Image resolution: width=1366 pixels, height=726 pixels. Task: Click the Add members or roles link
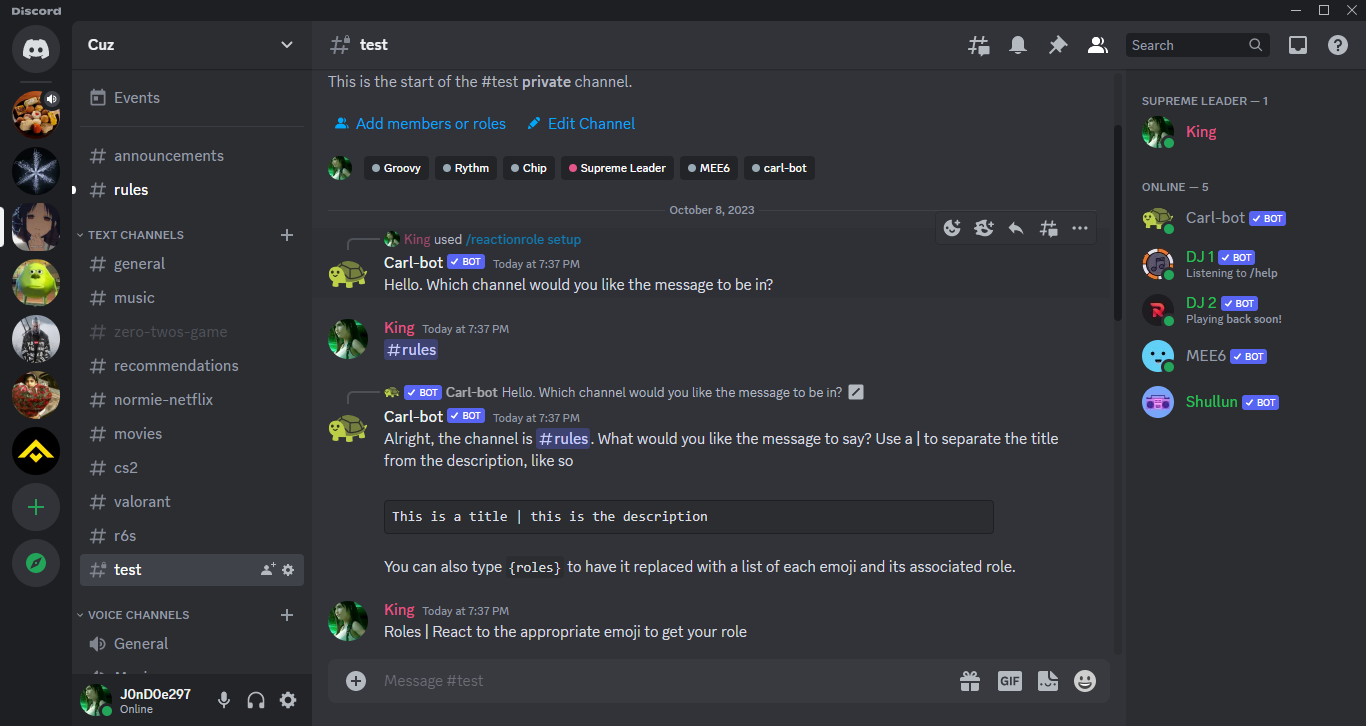[x=430, y=124]
